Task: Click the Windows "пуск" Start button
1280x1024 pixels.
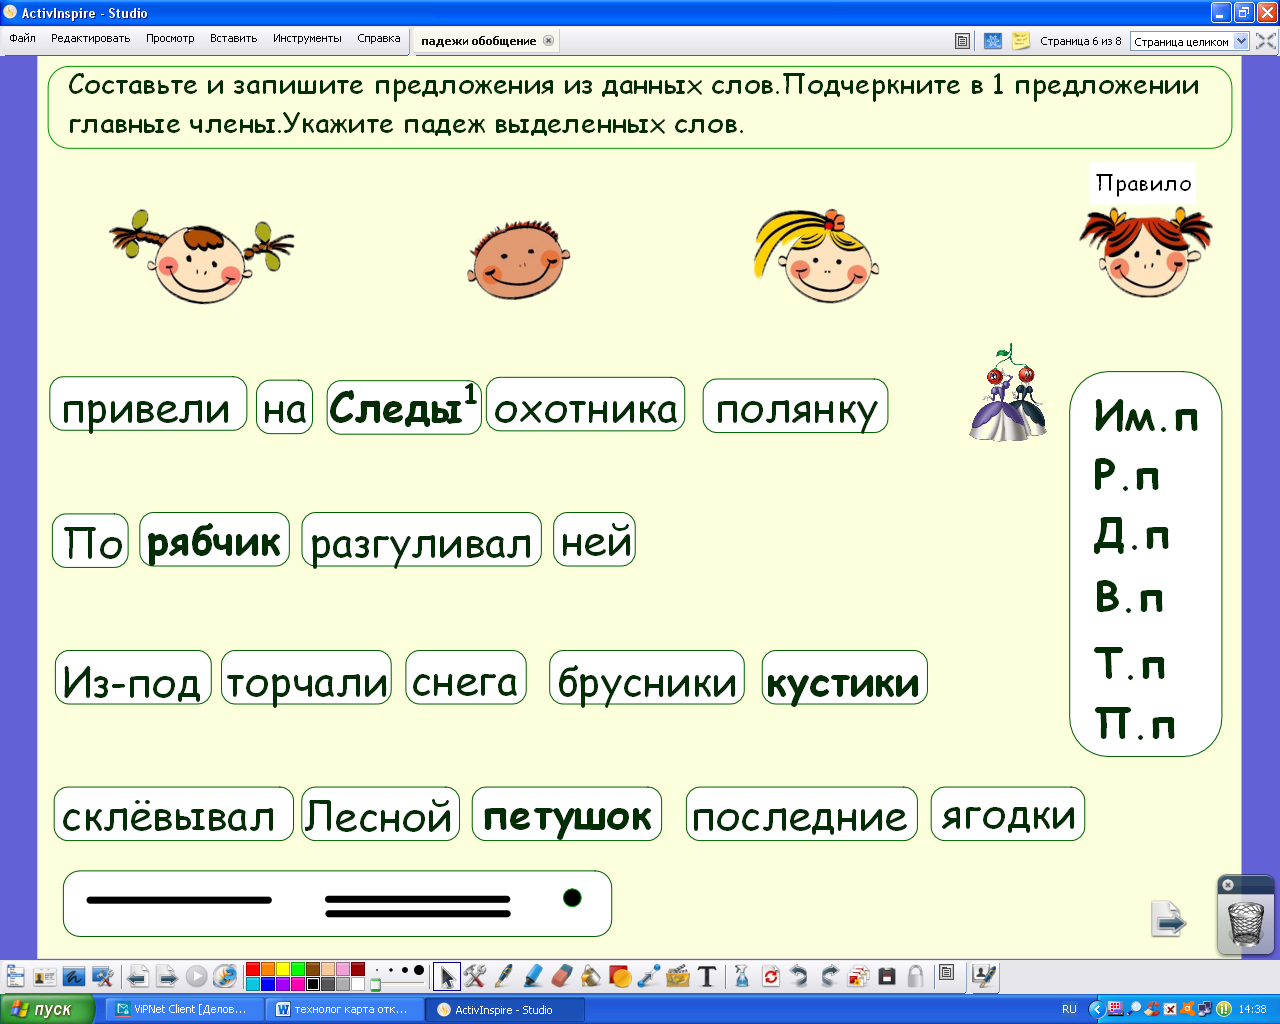Action: pos(46,1009)
